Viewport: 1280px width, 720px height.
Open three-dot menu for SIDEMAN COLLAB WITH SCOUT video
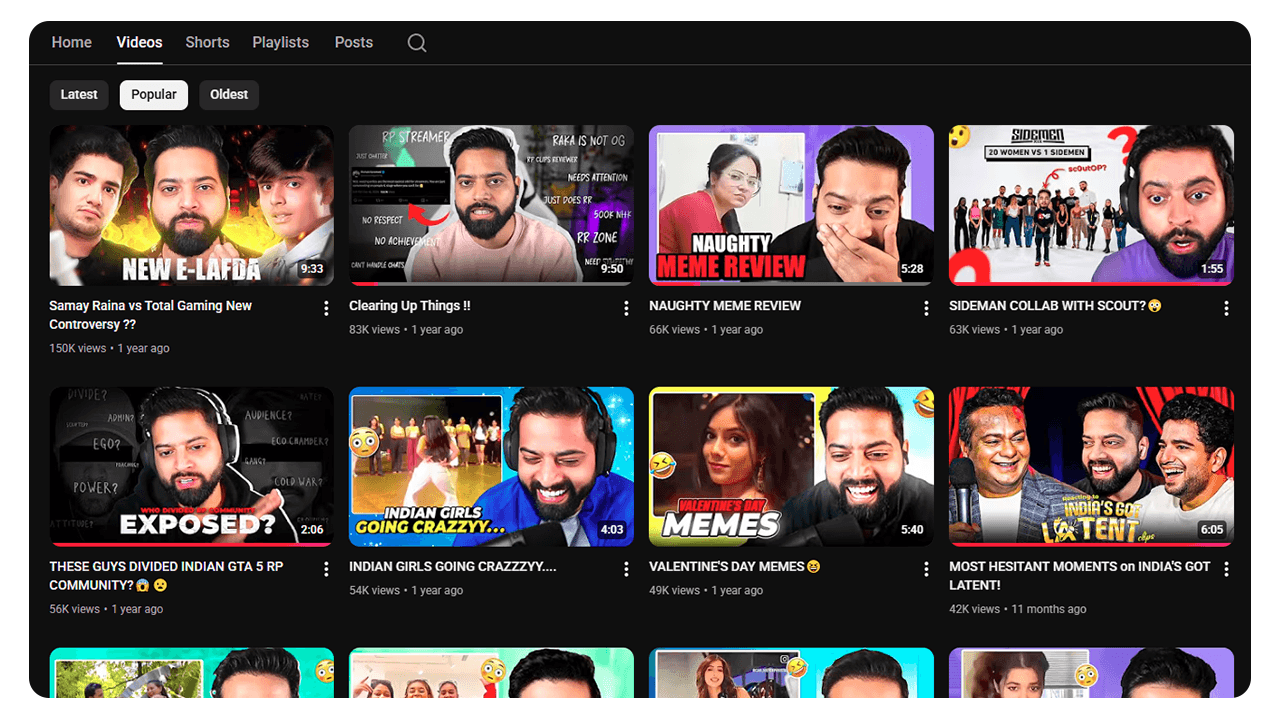(x=1226, y=308)
